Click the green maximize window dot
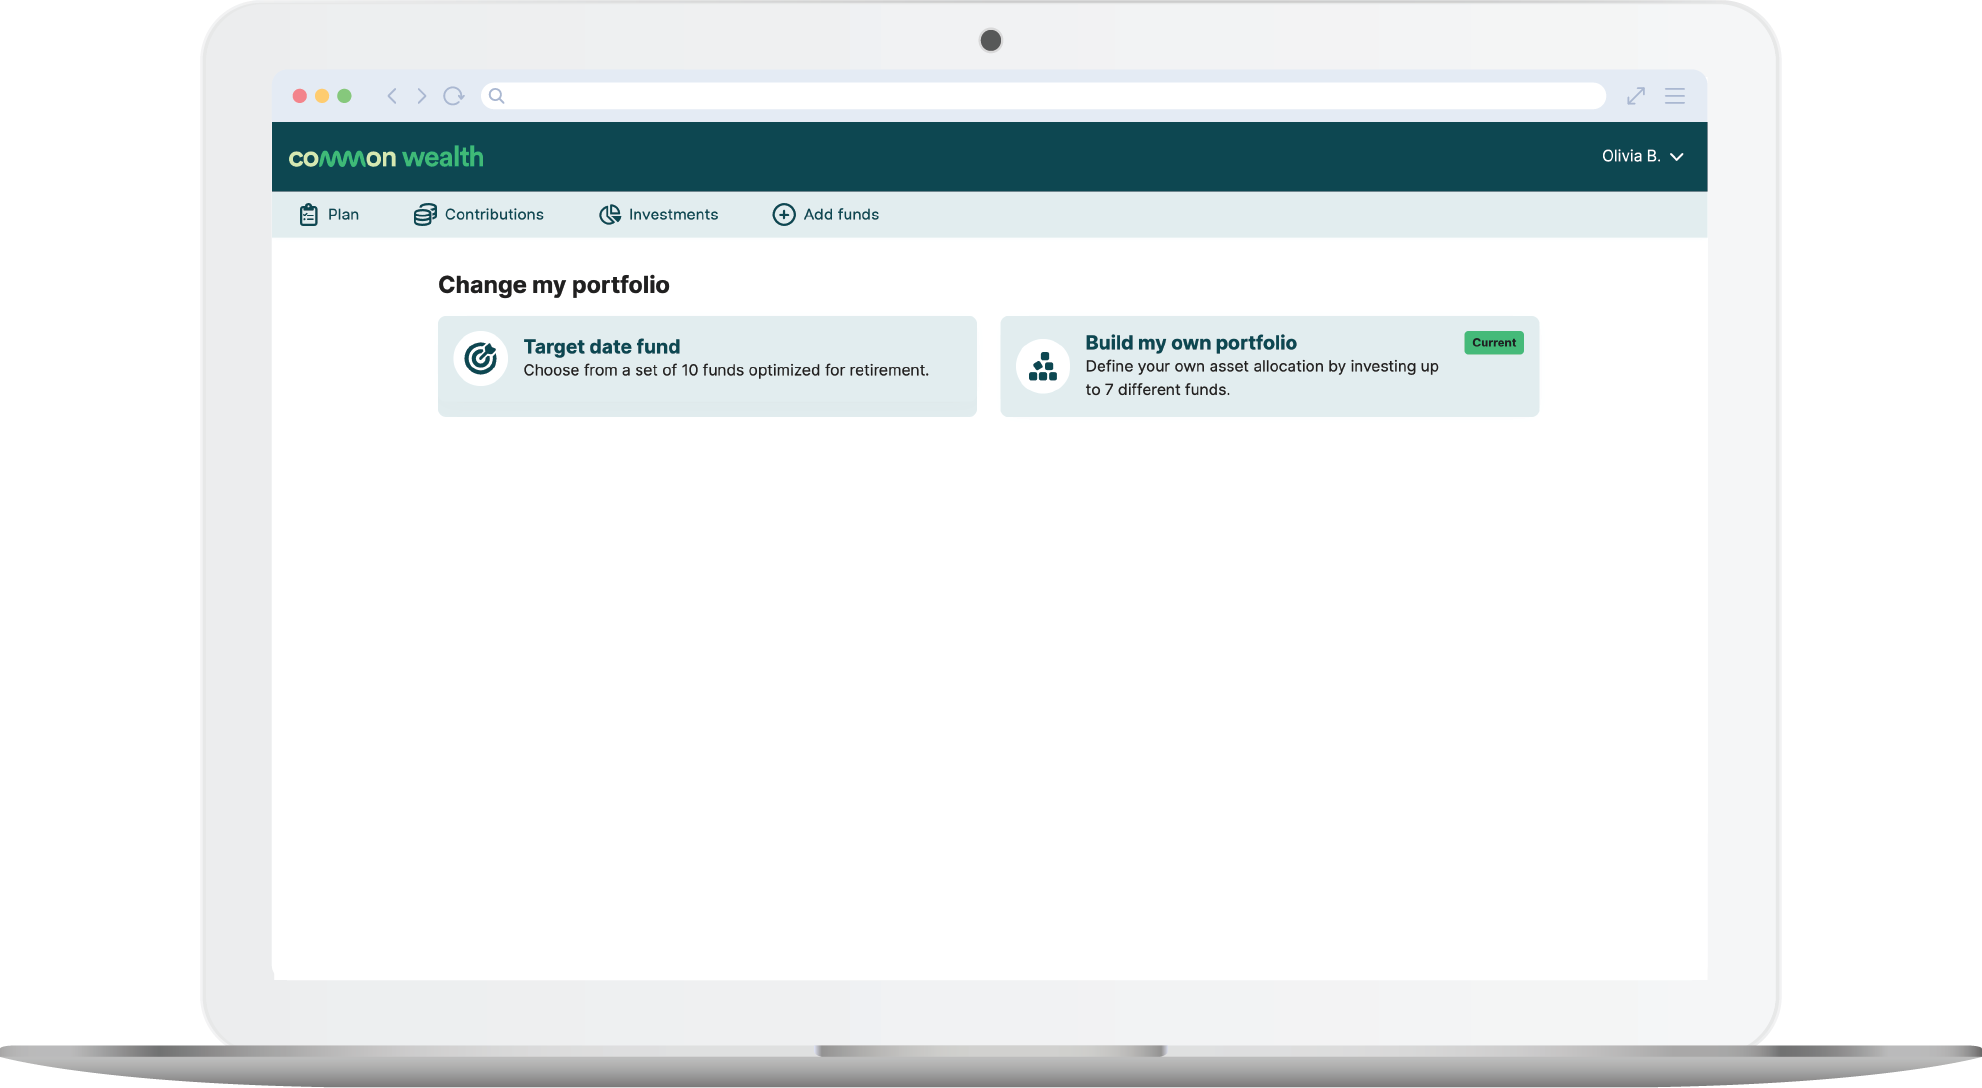This screenshot has width=1982, height=1088. tap(344, 96)
